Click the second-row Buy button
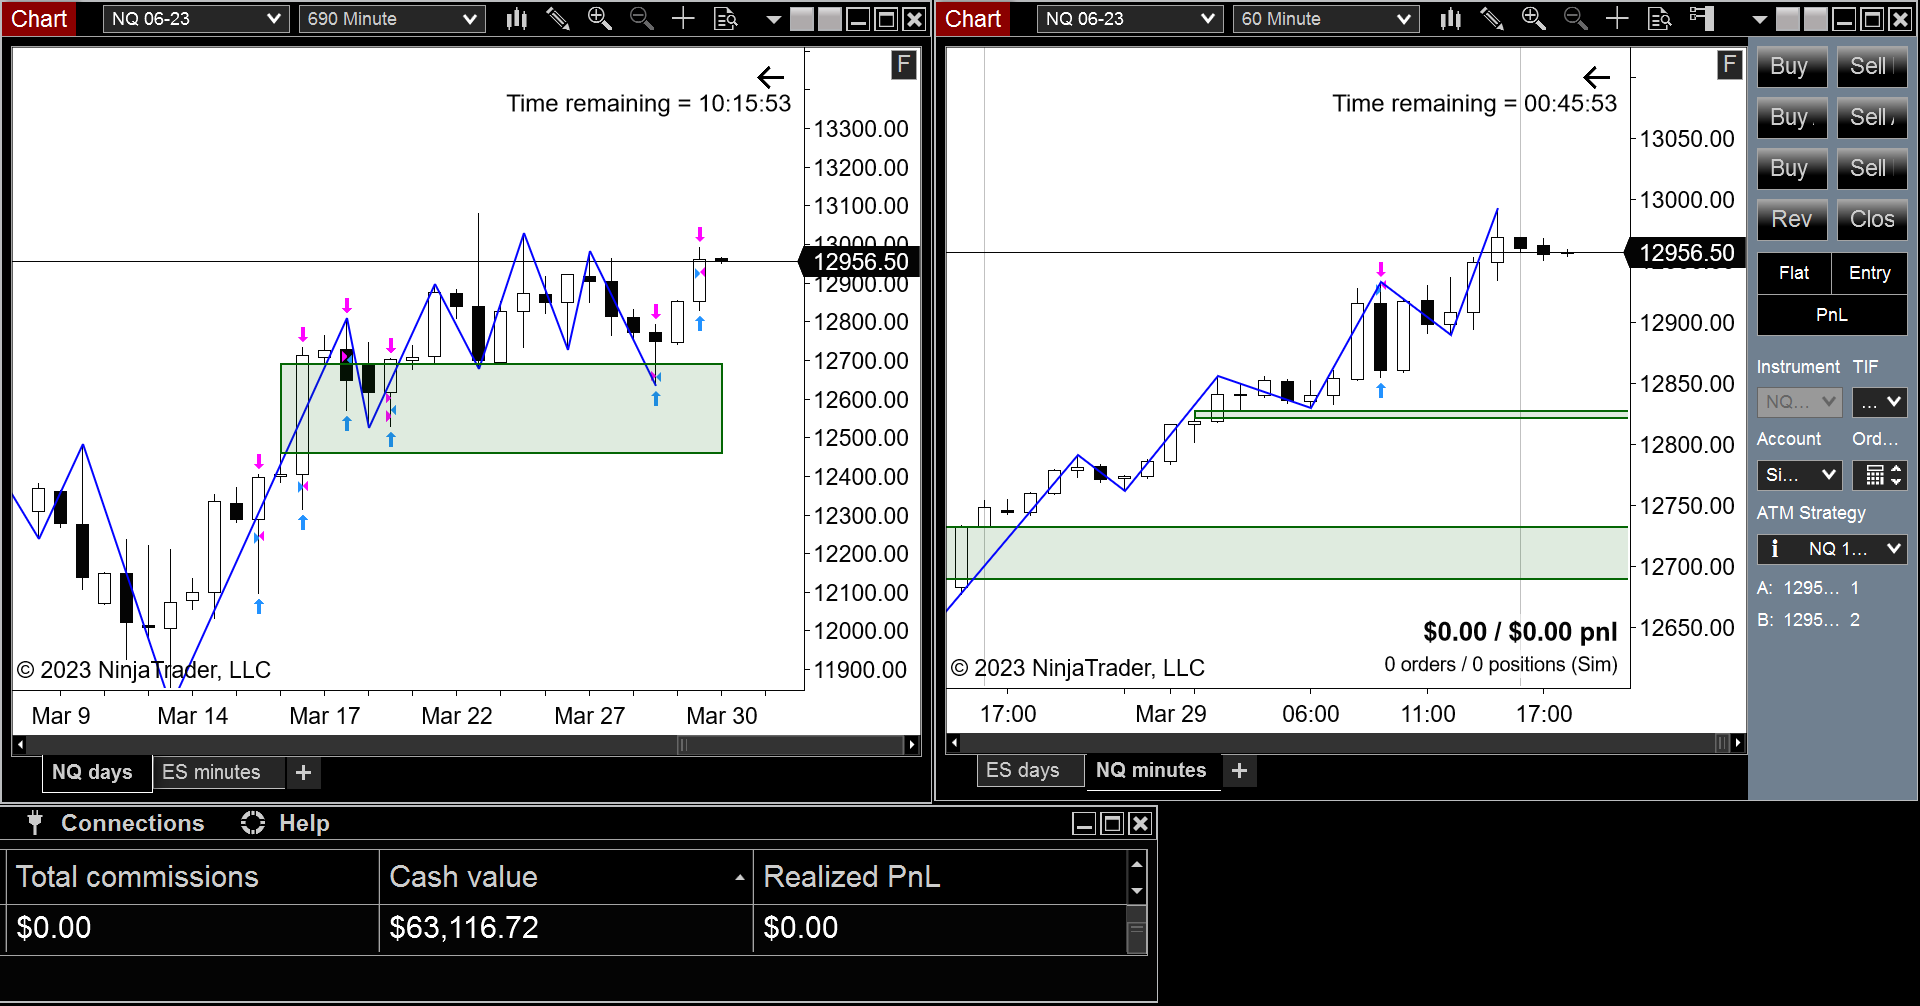The image size is (1920, 1006). coord(1792,118)
